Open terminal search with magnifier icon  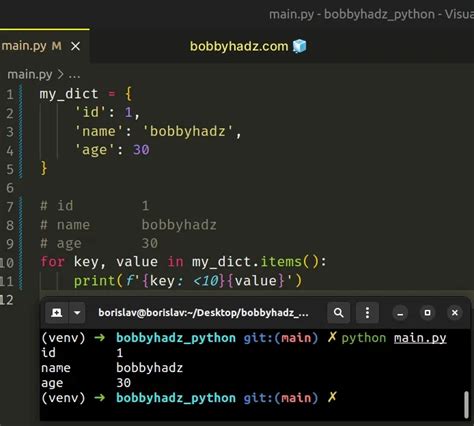pyautogui.click(x=338, y=313)
